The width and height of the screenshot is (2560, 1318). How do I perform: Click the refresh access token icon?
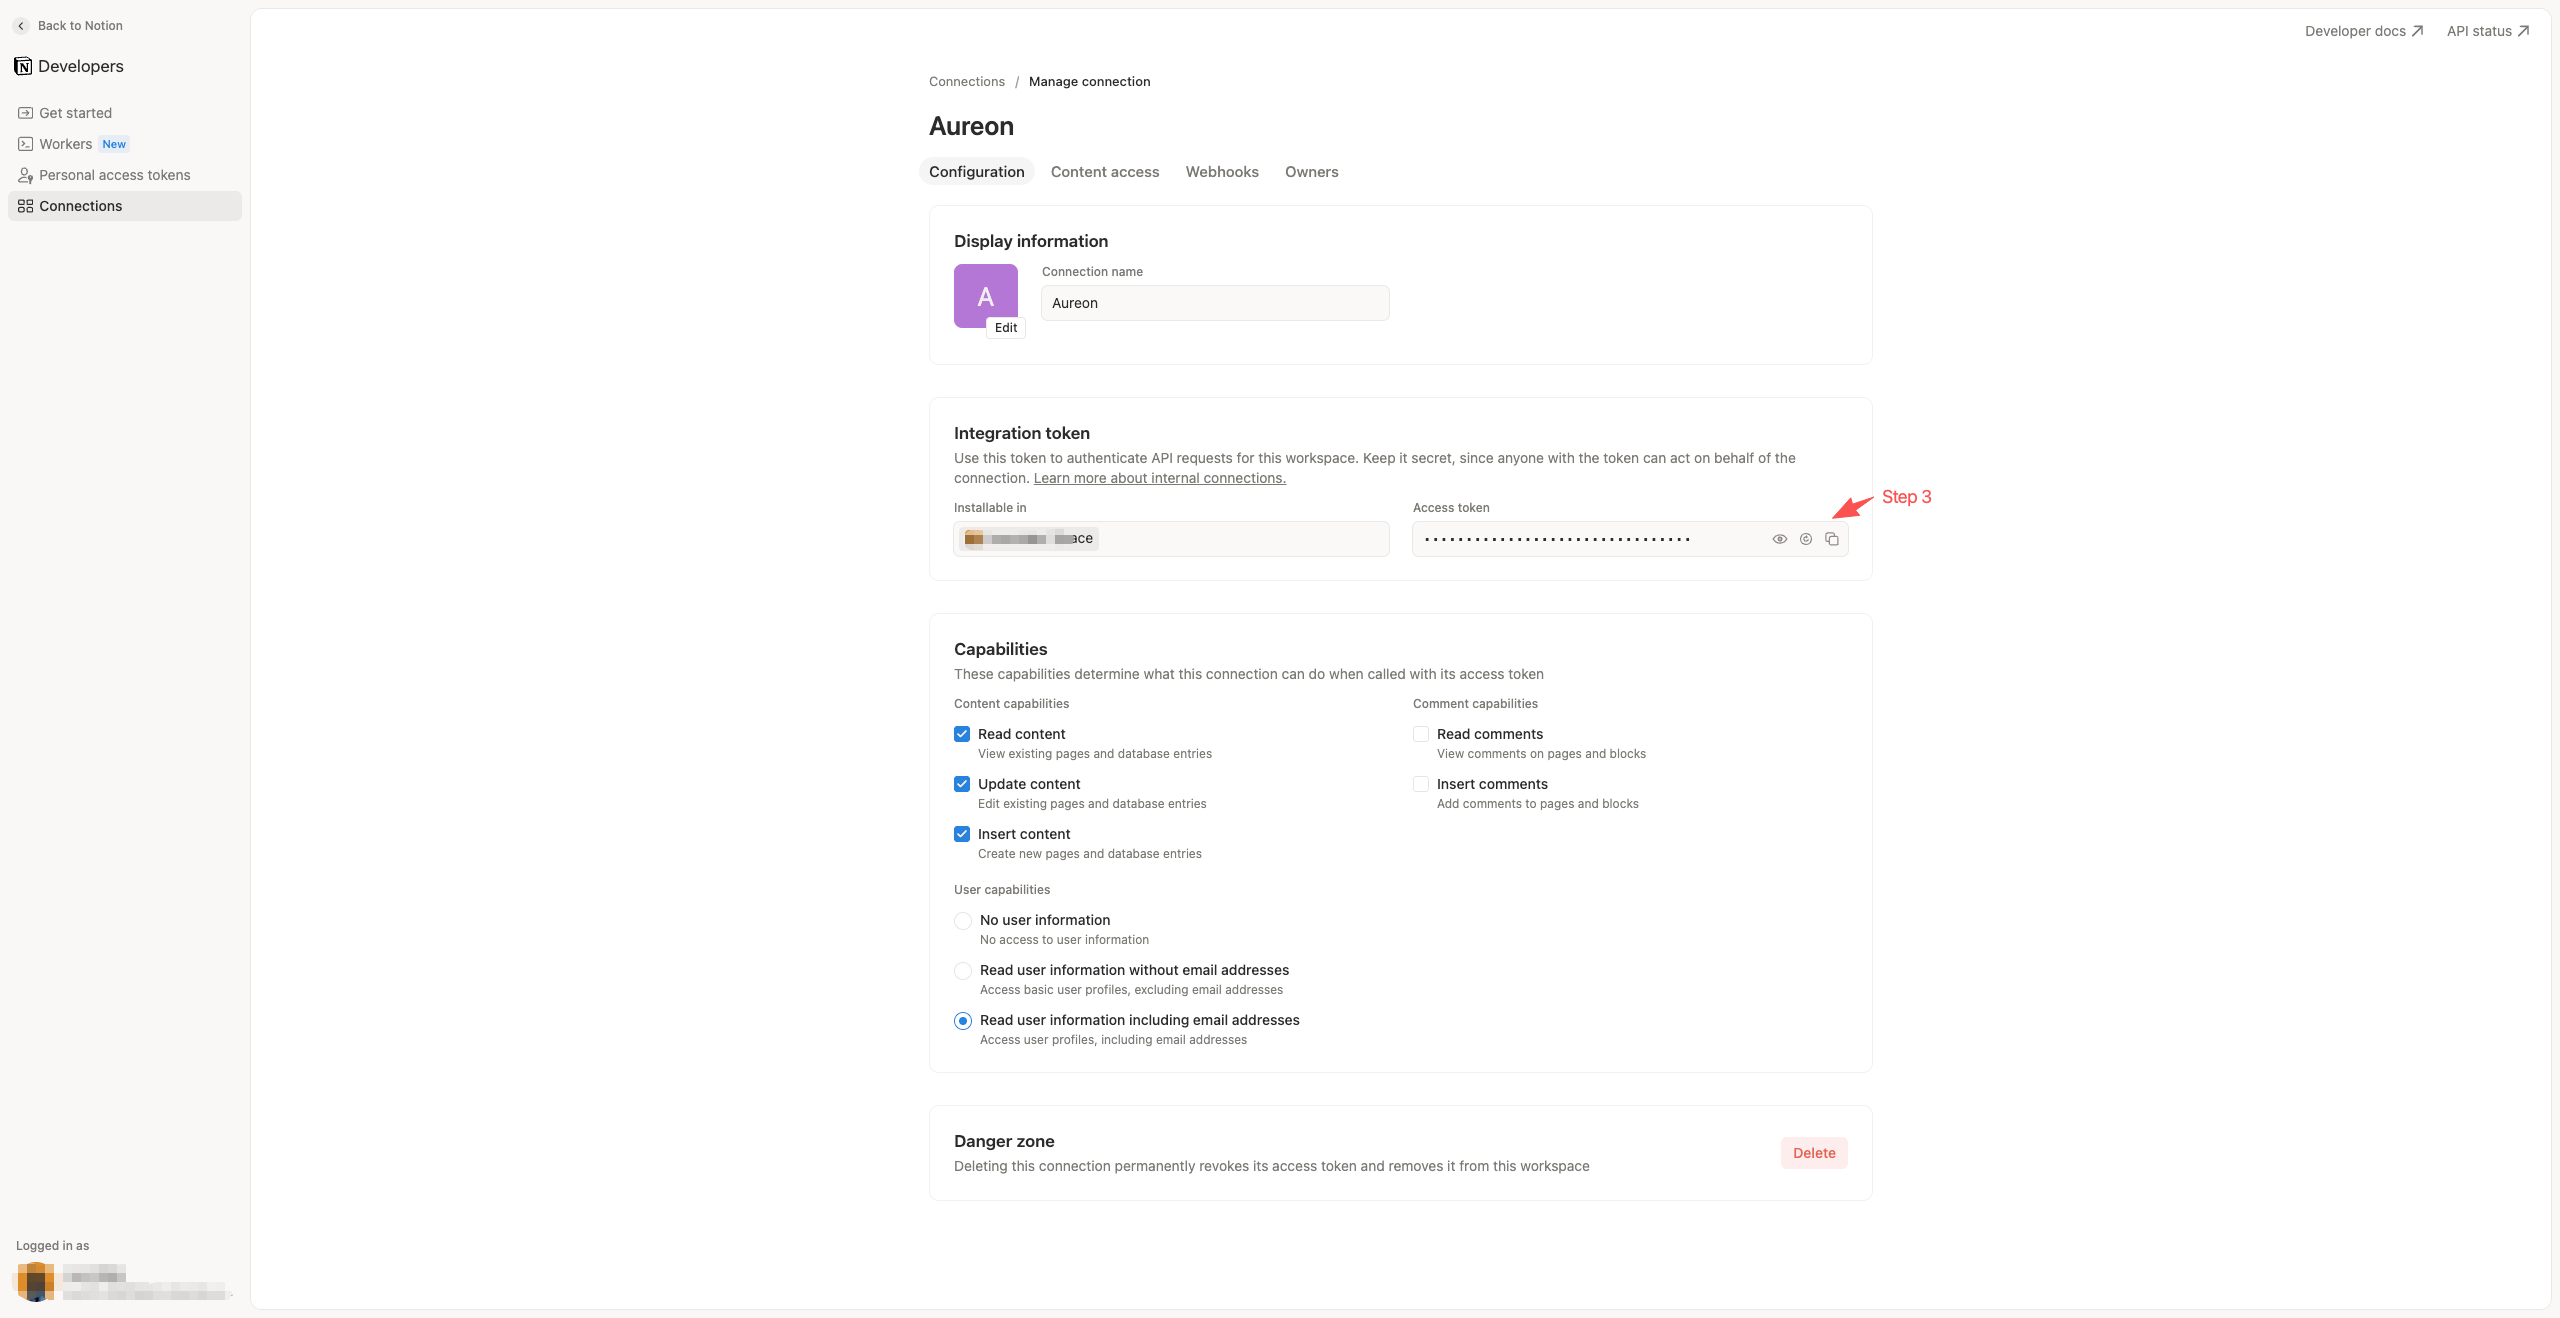(x=1805, y=539)
